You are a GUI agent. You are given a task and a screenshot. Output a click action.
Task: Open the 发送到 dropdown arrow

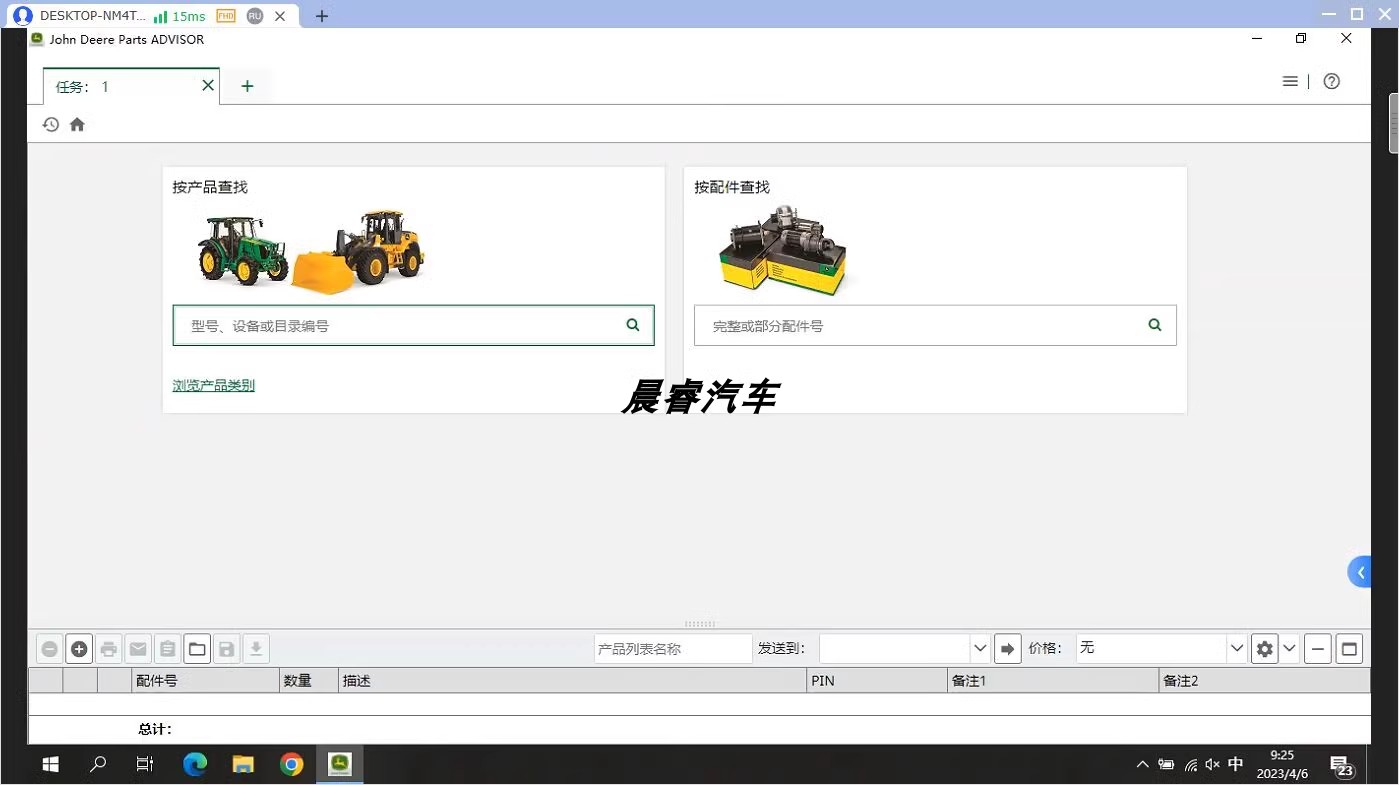tap(980, 649)
